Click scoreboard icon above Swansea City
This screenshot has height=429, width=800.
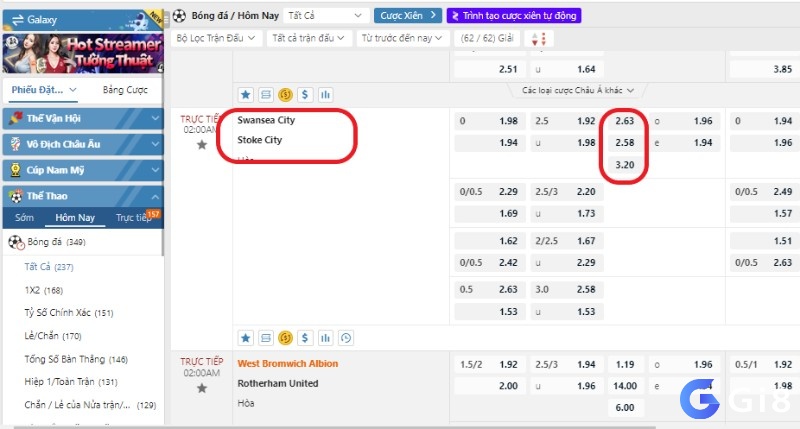(x=265, y=94)
